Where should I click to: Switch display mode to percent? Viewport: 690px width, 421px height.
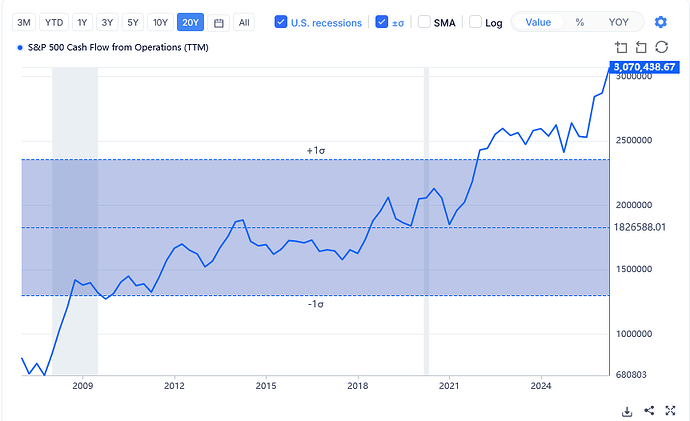tap(580, 22)
